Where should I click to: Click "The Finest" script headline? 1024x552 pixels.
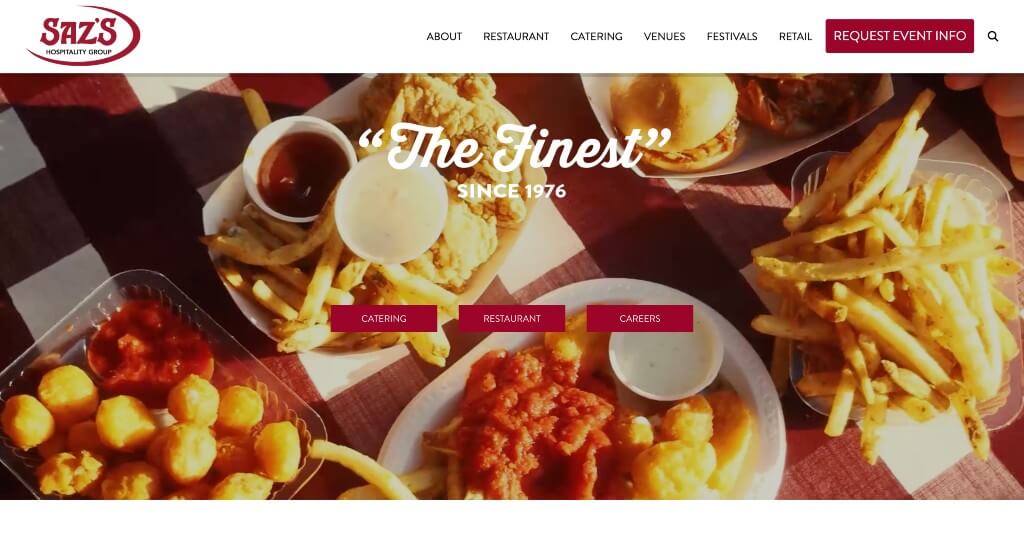[515, 148]
